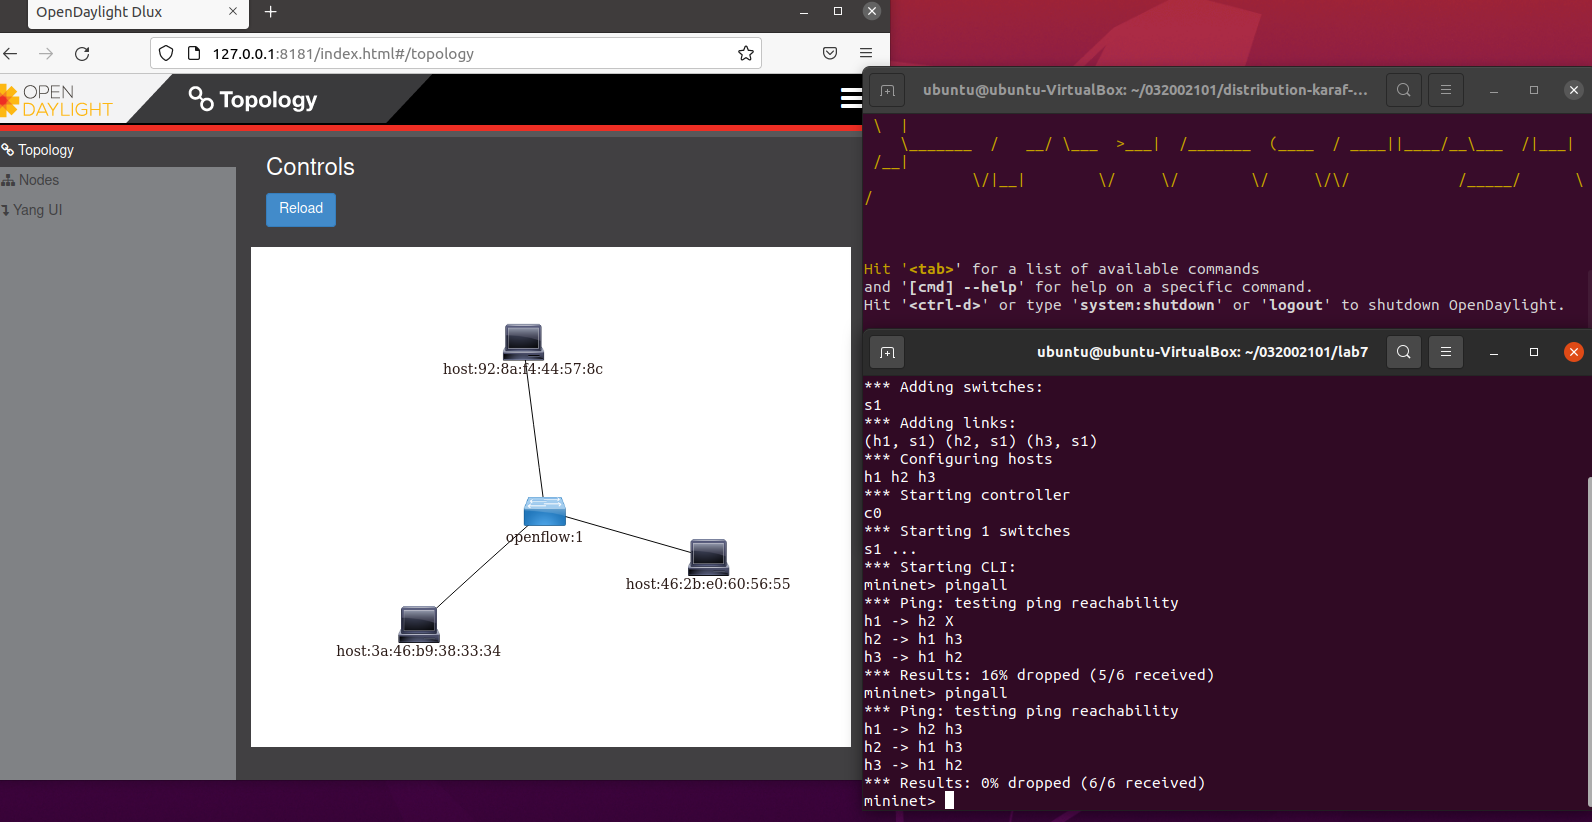Click the lab7 terminal scrollbar
Image resolution: width=1592 pixels, height=822 pixels.
pyautogui.click(x=1588, y=640)
